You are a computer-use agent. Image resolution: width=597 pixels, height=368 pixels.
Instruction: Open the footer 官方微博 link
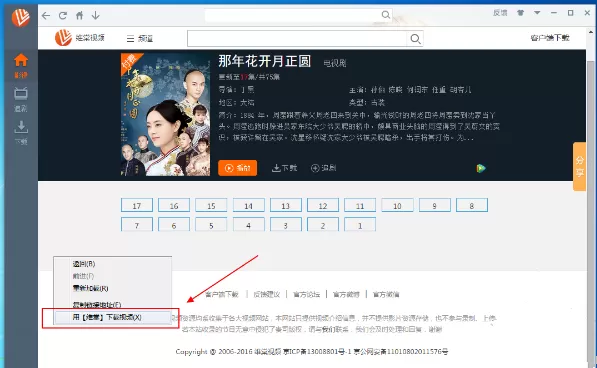[x=346, y=294]
